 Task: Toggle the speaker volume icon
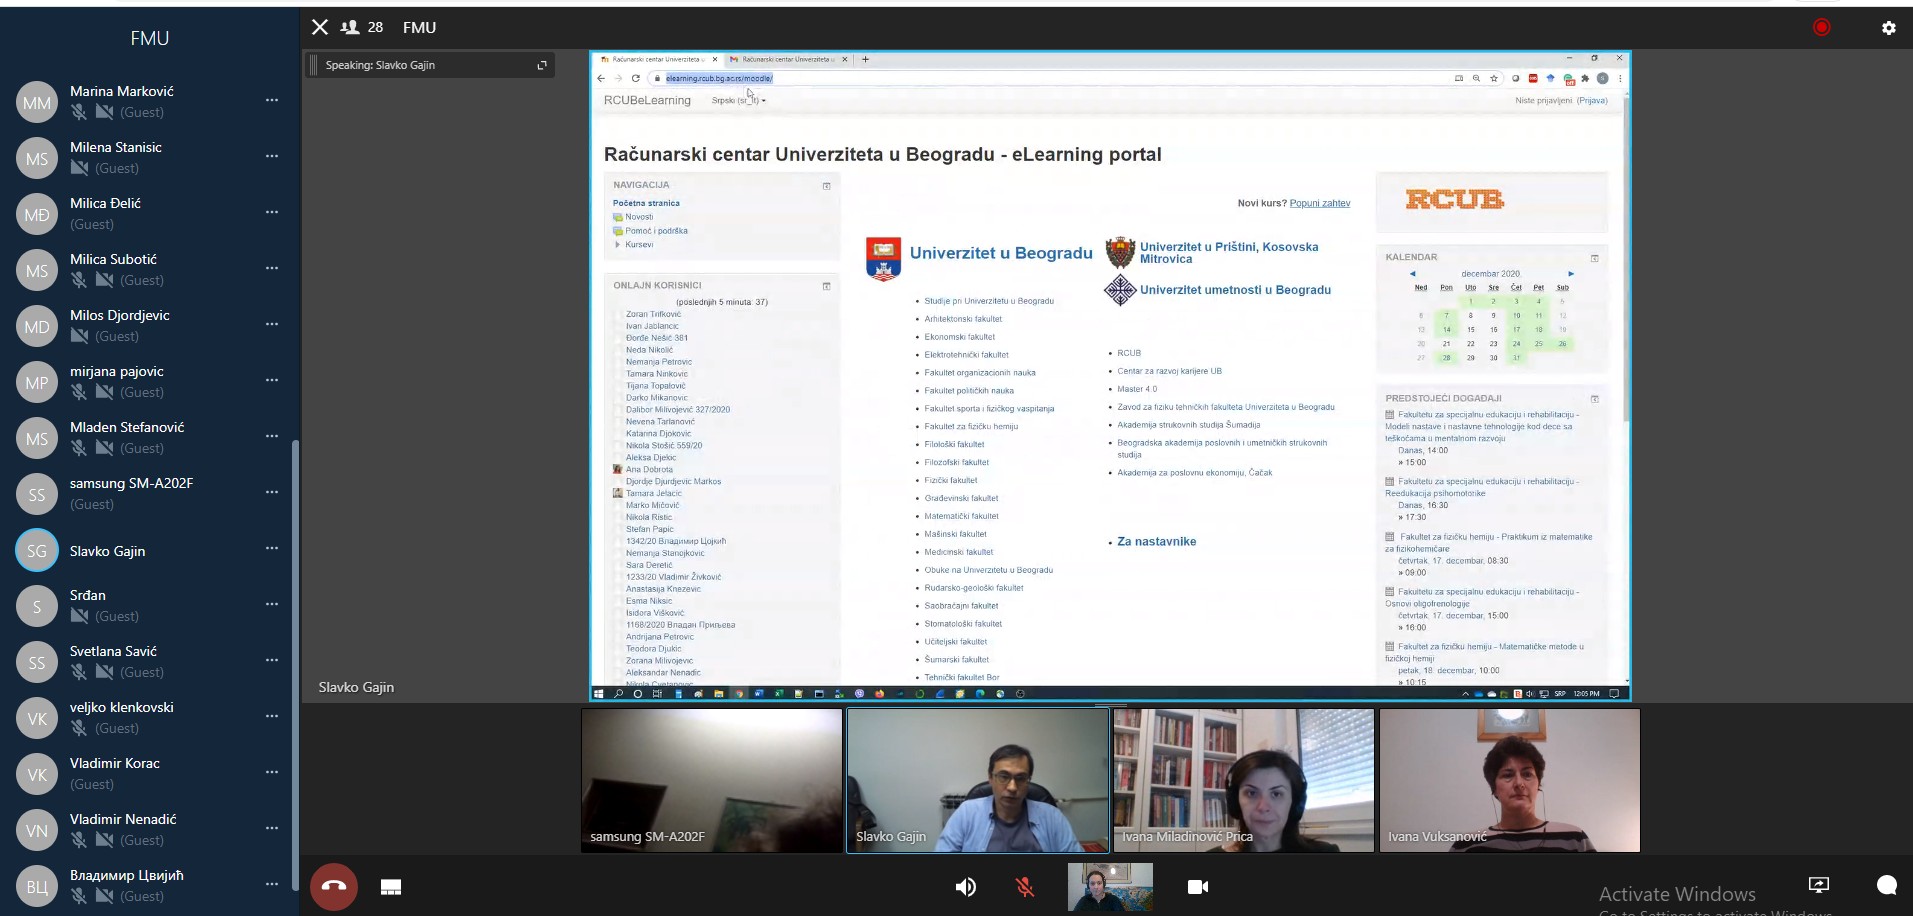[x=965, y=887]
